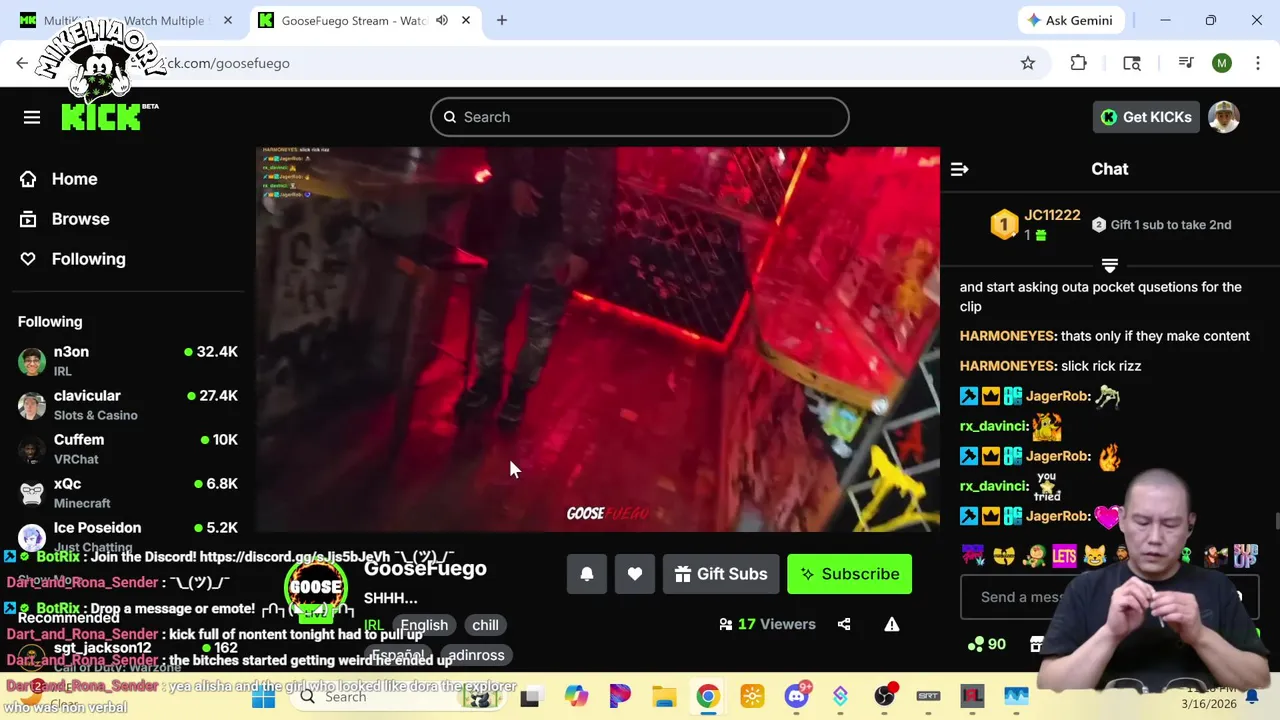Open the Chrome profile M icon
The height and width of the screenshot is (720, 1280).
coord(1222,63)
